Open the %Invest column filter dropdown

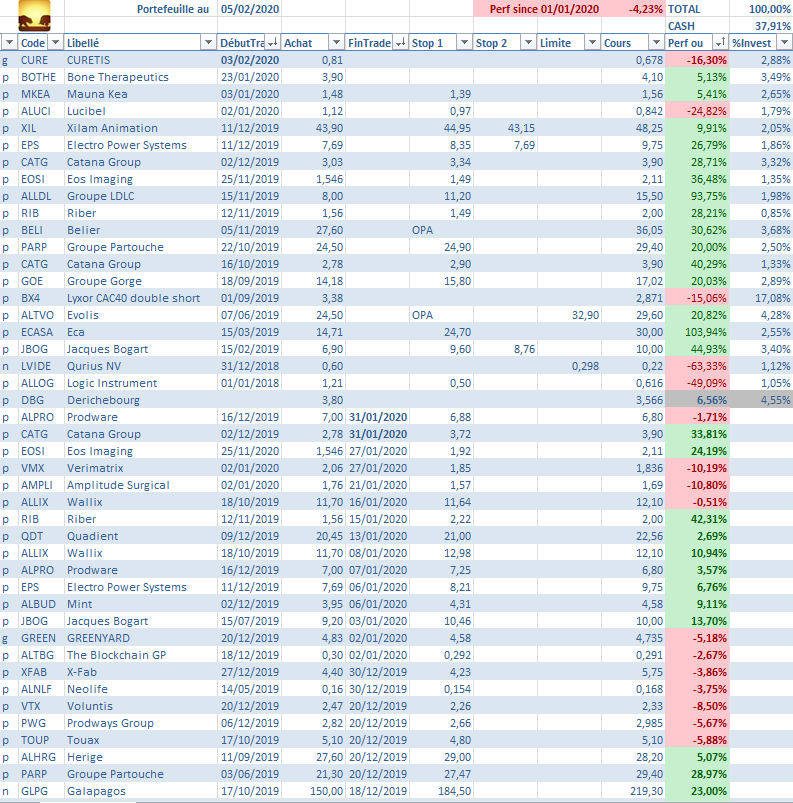[x=785, y=43]
